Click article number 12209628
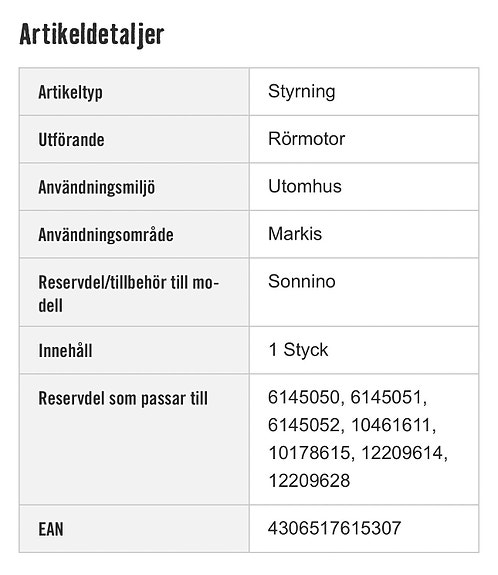This screenshot has height=575, width=498. click(309, 481)
